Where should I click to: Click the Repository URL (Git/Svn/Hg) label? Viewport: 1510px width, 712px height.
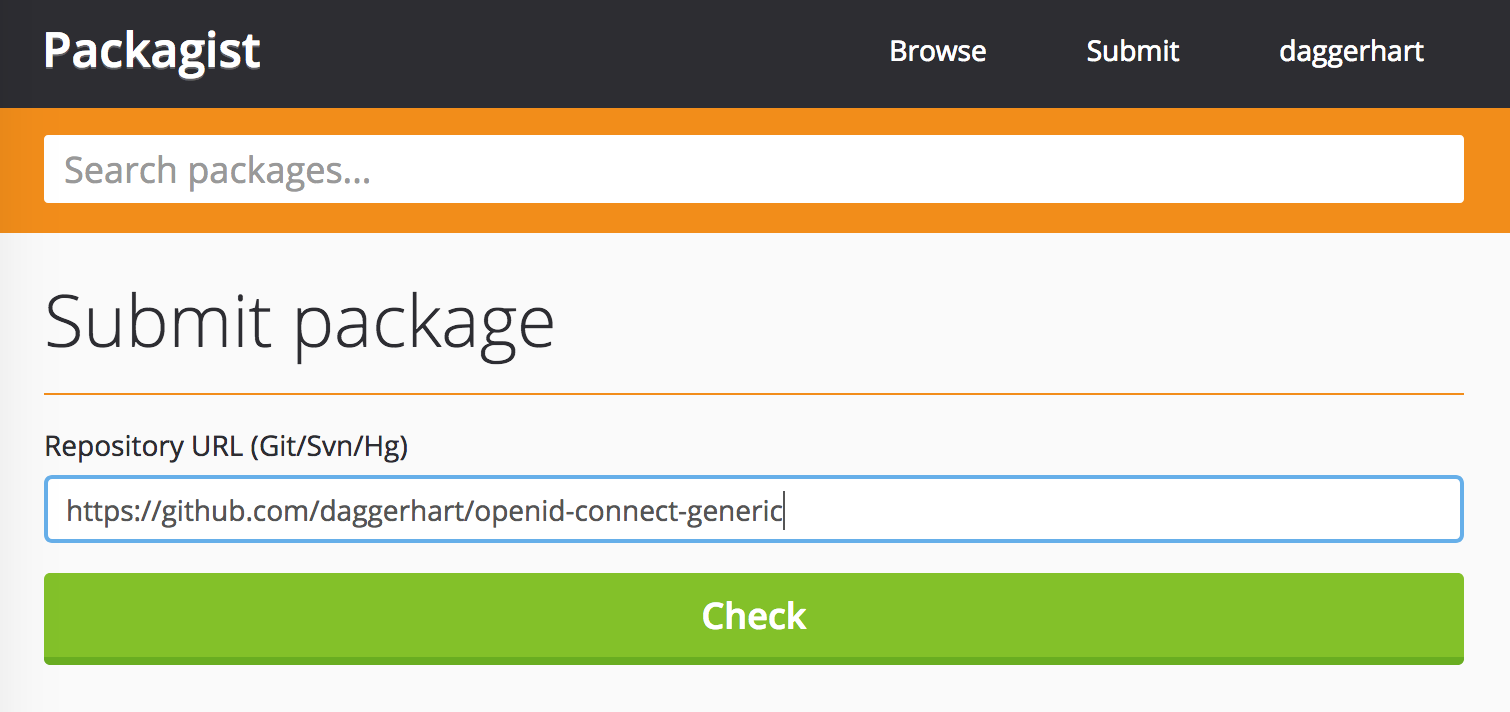226,446
